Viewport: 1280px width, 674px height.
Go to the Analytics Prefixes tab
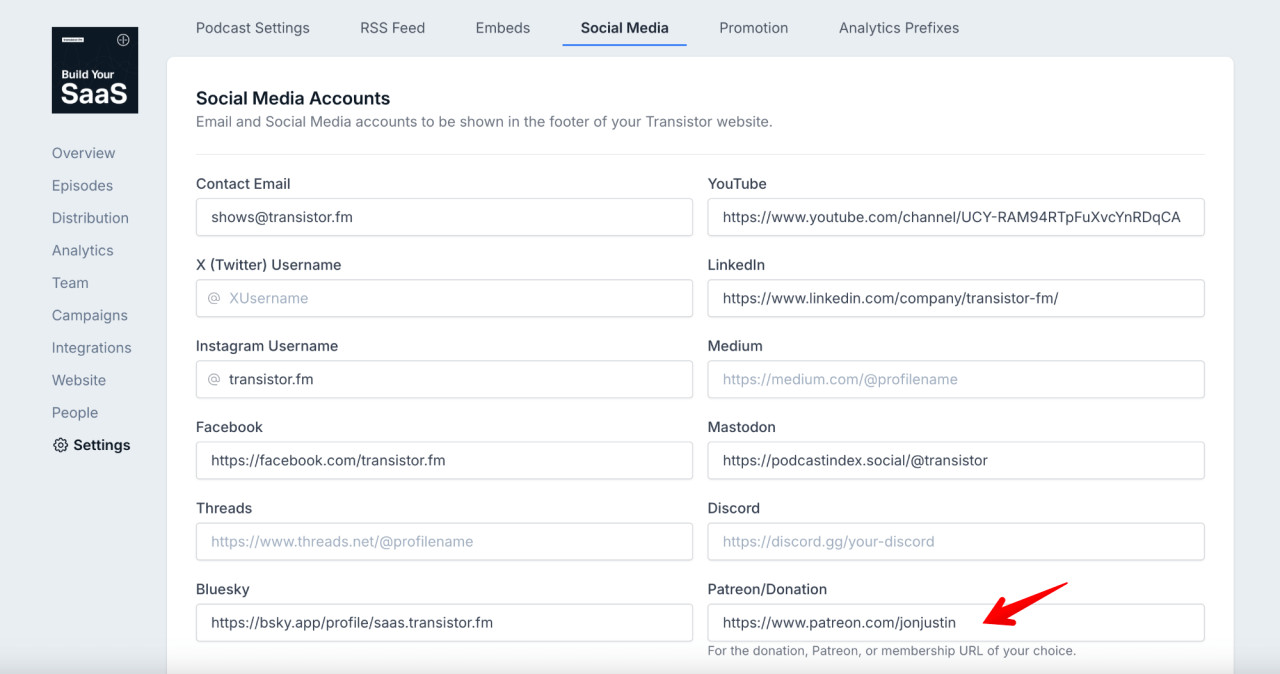click(x=898, y=28)
